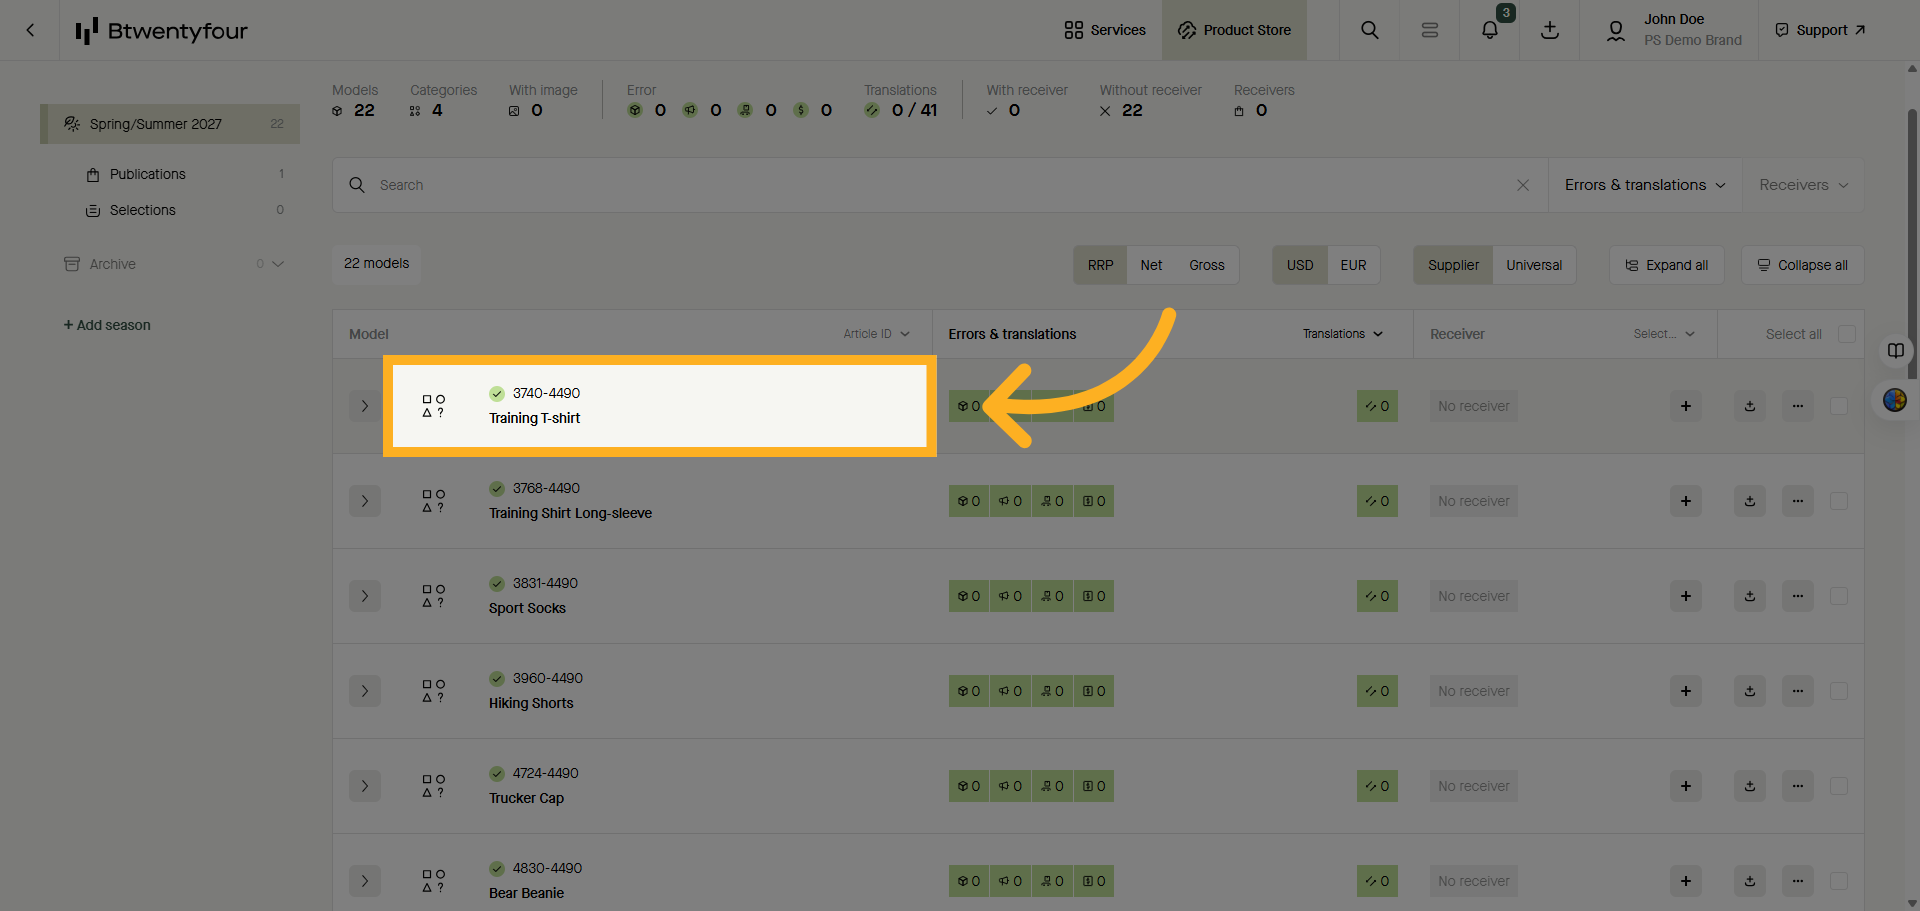The width and height of the screenshot is (1920, 911).
Task: Open Errors & translations filter dropdown
Action: [1644, 185]
